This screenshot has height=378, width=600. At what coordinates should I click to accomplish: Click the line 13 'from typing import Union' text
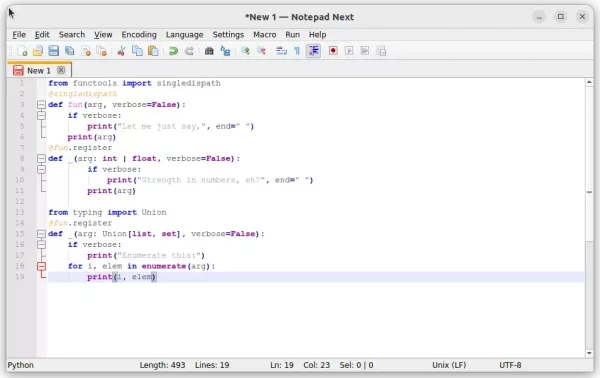pos(107,212)
